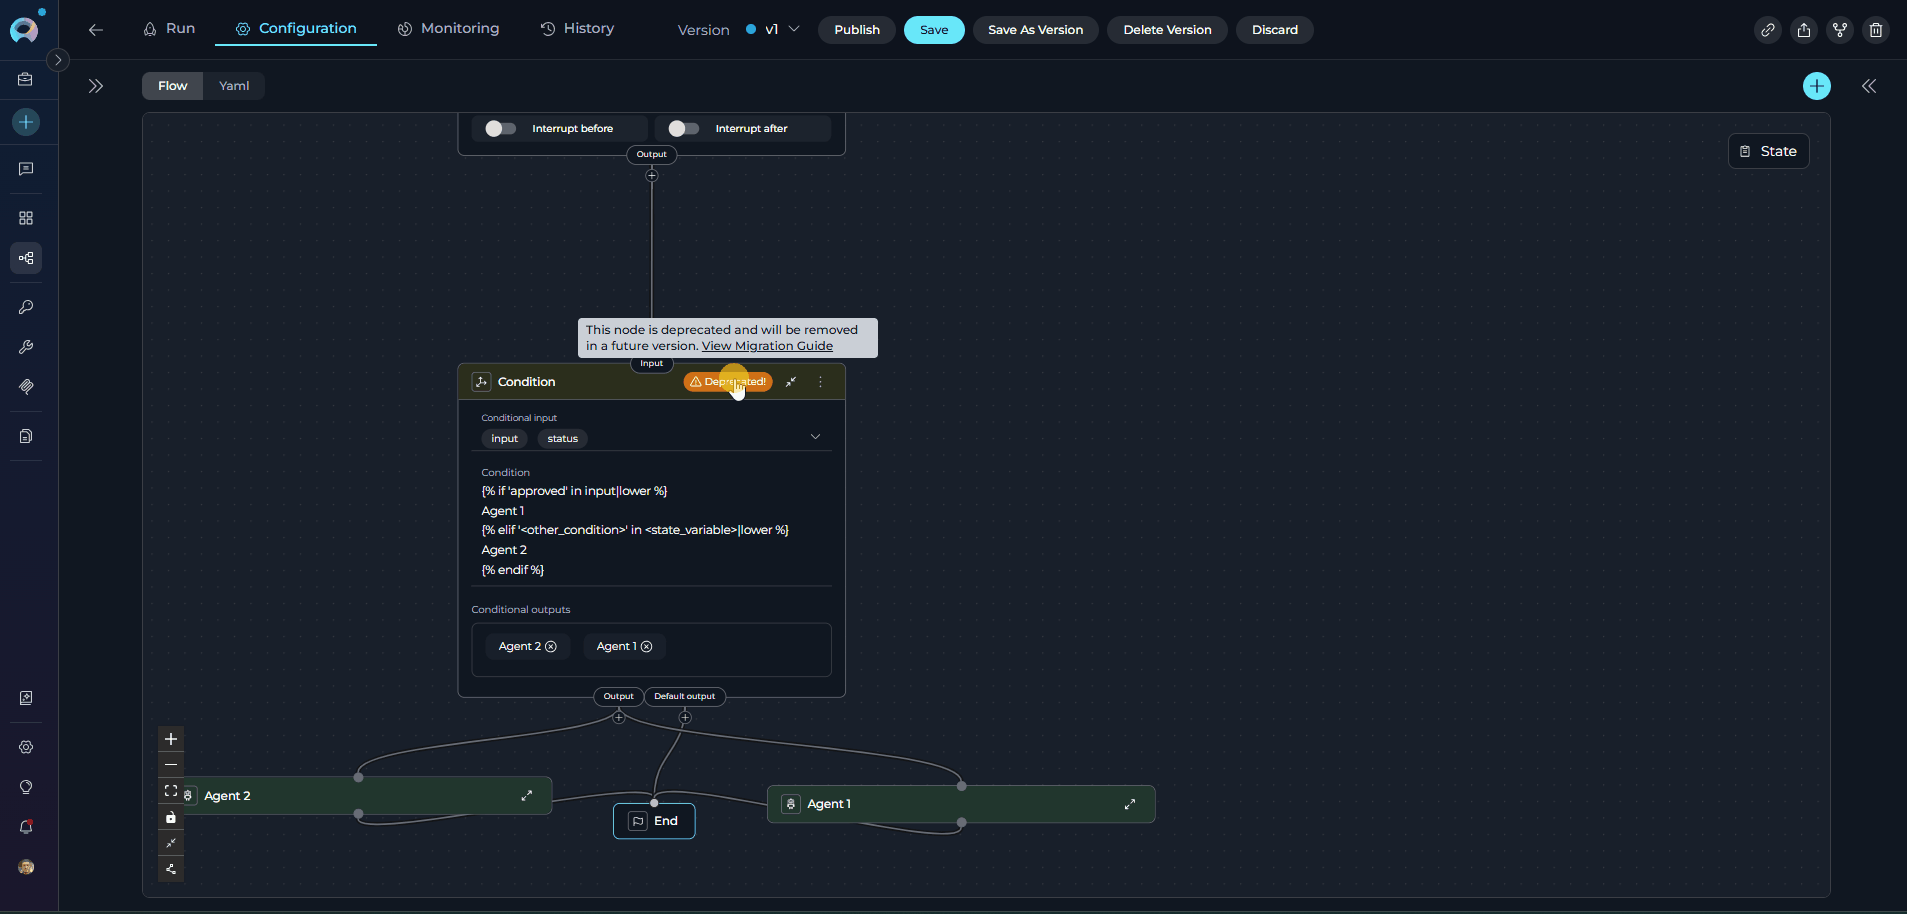Enable the Interrupt after toggle

(x=684, y=129)
